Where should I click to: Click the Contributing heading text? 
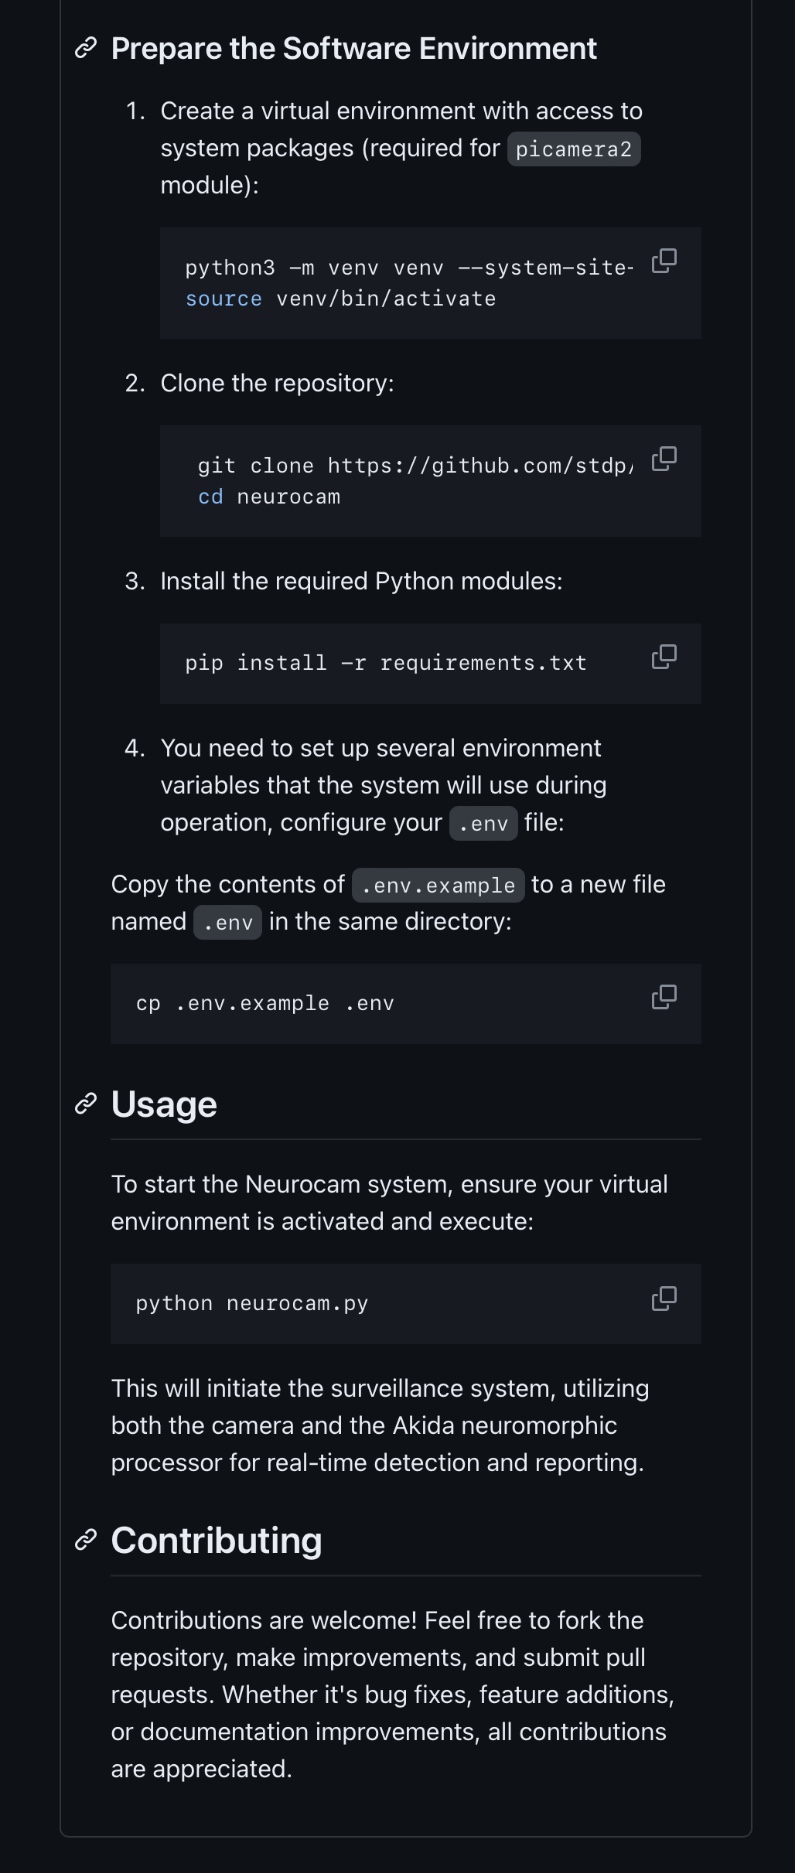(216, 1540)
